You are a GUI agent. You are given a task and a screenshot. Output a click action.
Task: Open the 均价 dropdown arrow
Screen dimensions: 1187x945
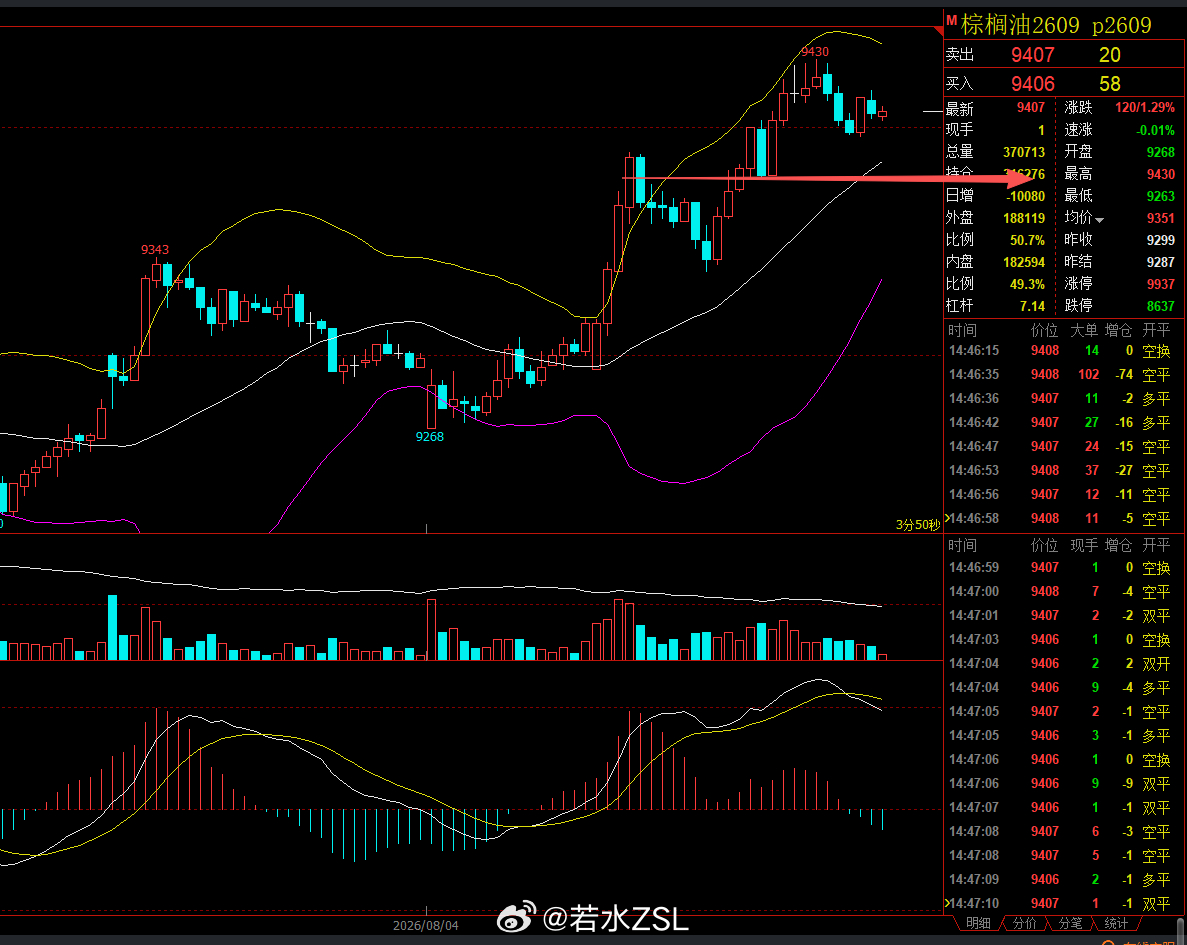1099,220
